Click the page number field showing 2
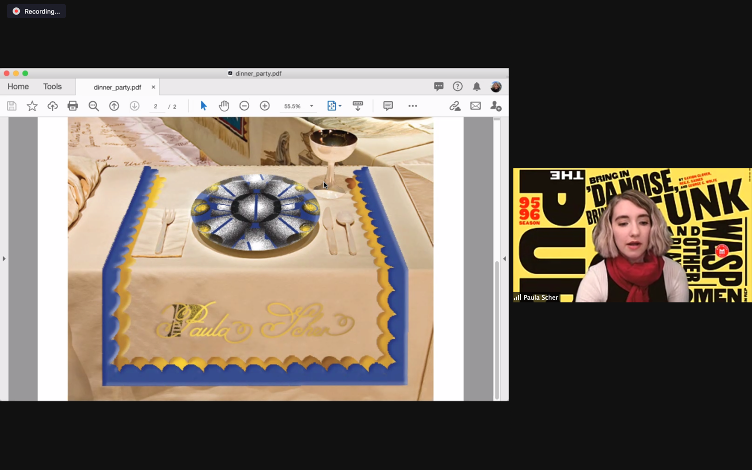The image size is (752, 470). coord(155,106)
